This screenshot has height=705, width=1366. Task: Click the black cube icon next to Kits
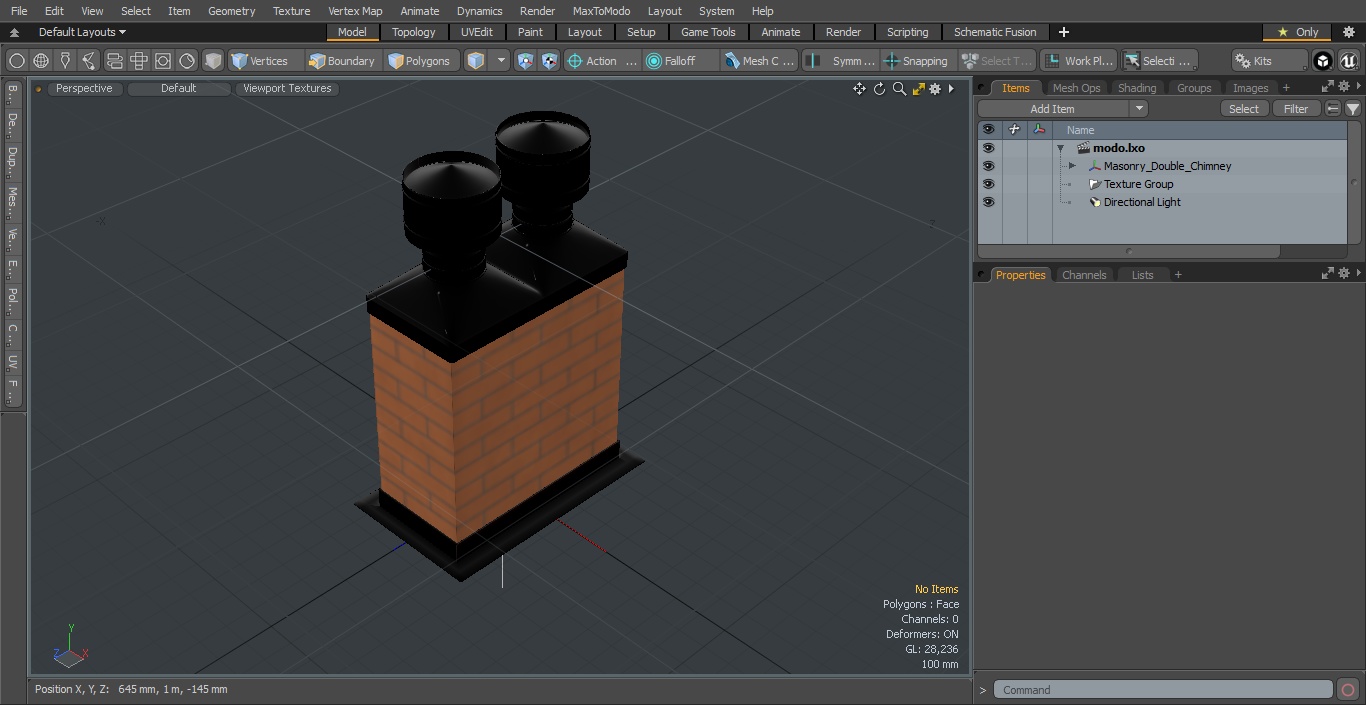(1323, 61)
